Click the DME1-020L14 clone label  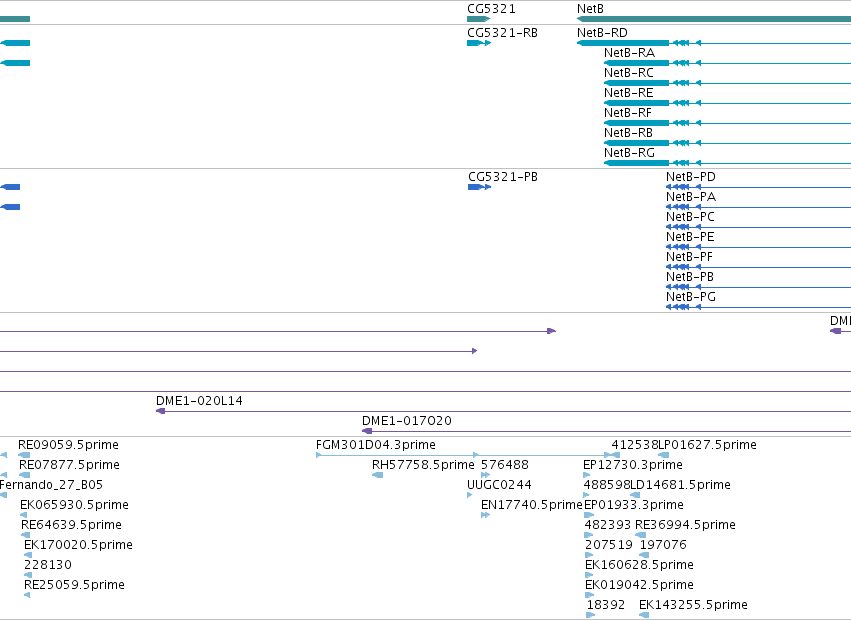[x=199, y=401]
